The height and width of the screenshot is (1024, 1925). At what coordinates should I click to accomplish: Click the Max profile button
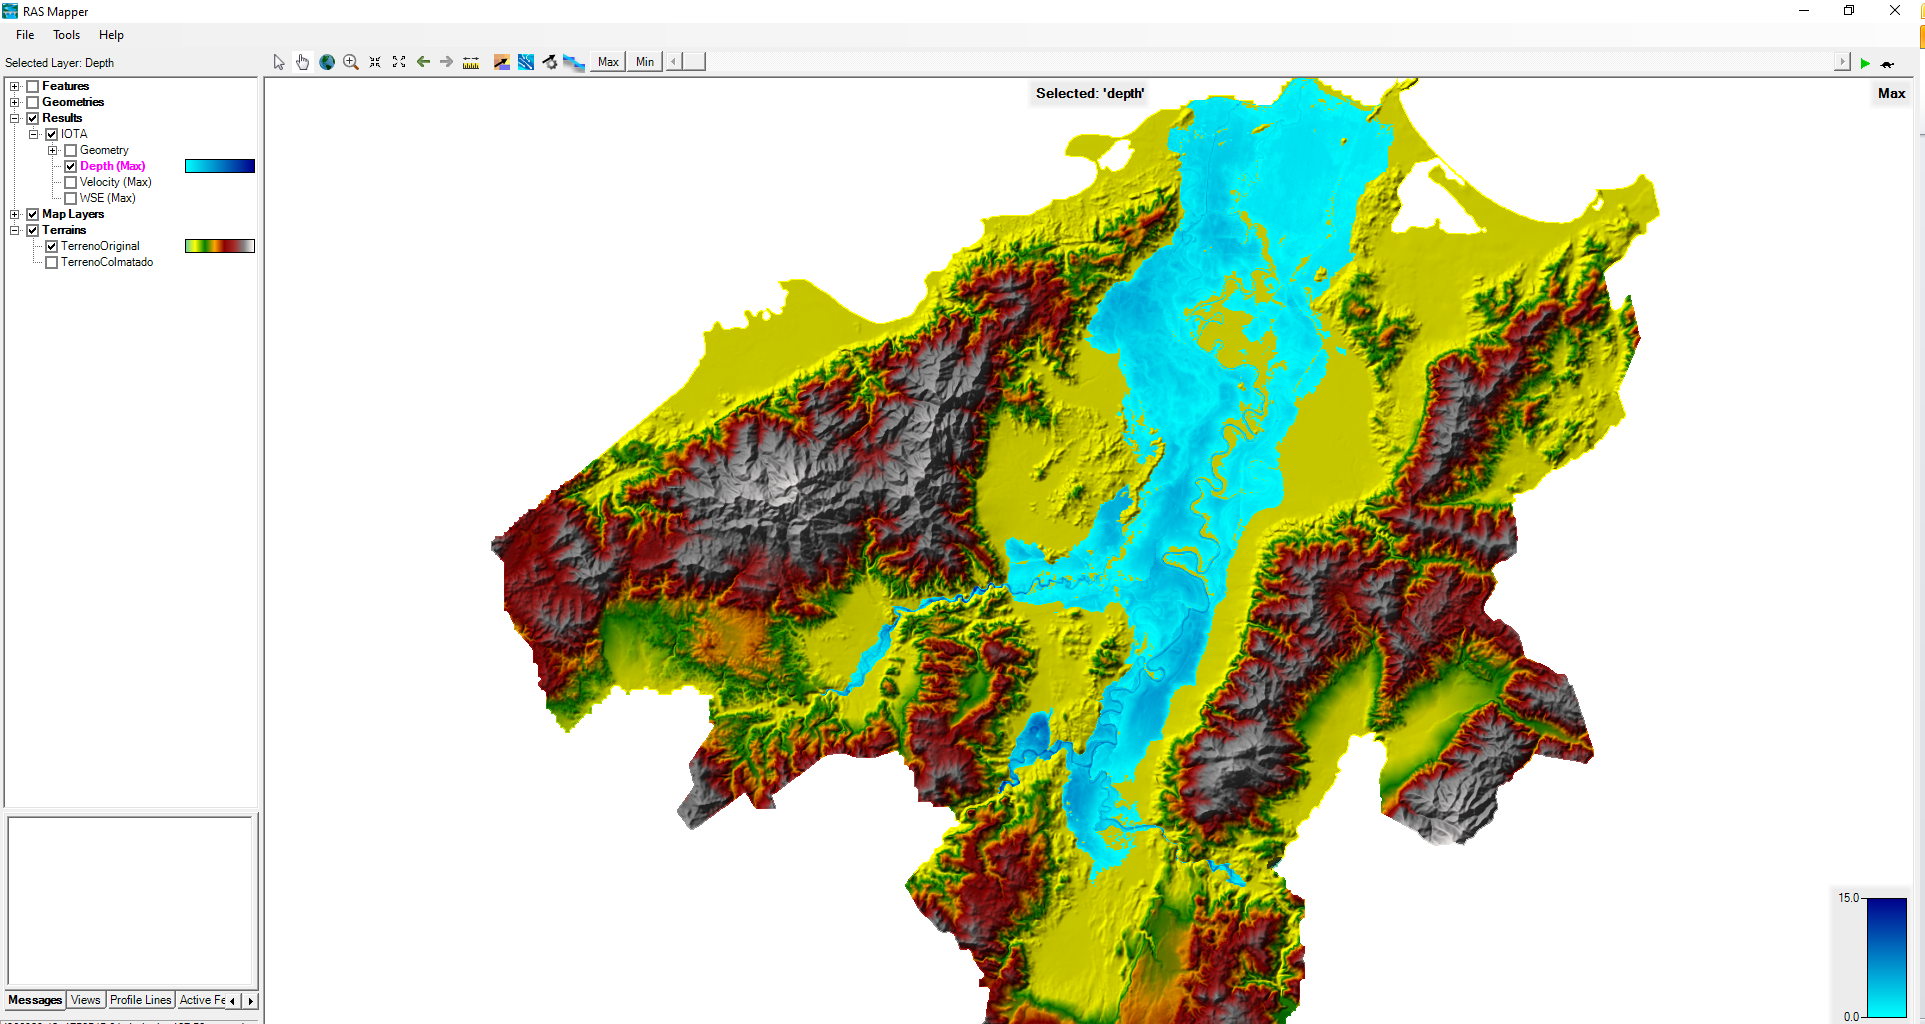tap(608, 62)
